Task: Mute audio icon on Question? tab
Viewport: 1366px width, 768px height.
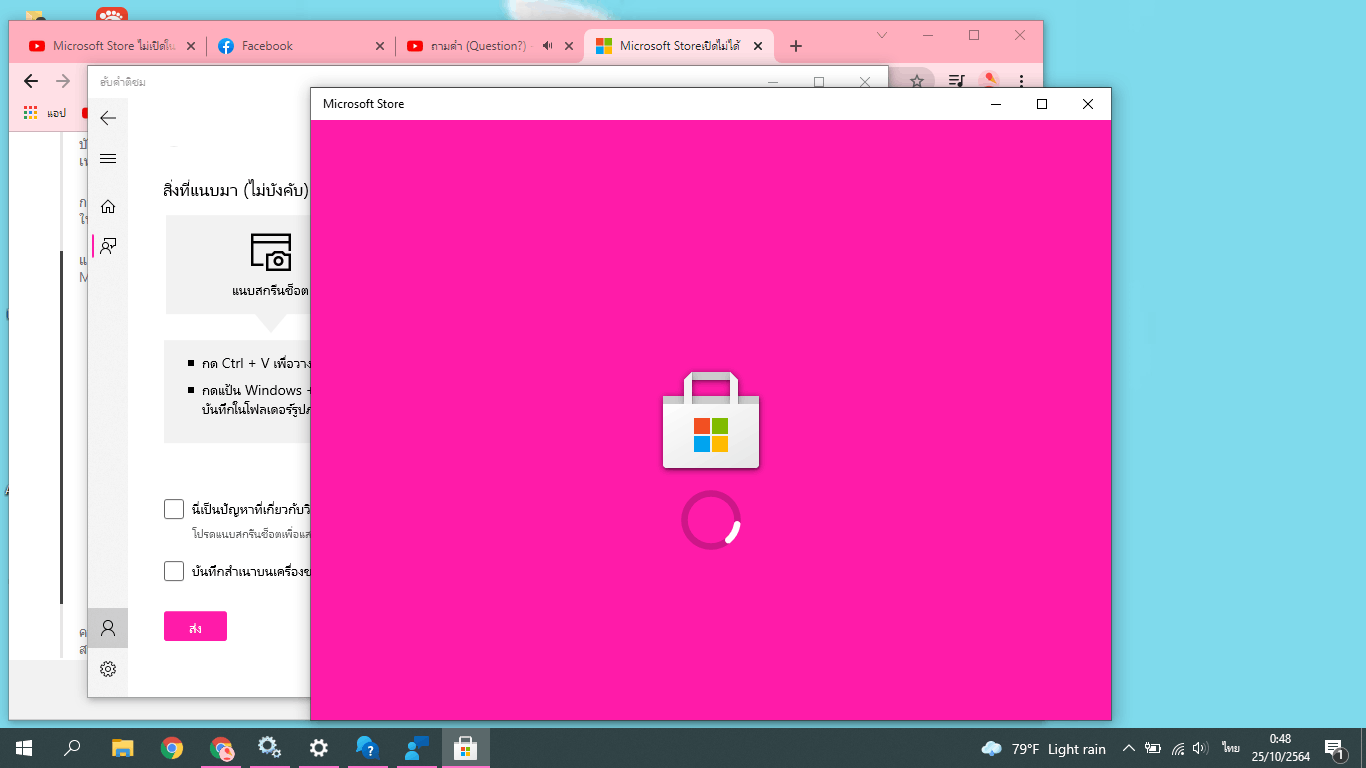Action: coord(547,46)
